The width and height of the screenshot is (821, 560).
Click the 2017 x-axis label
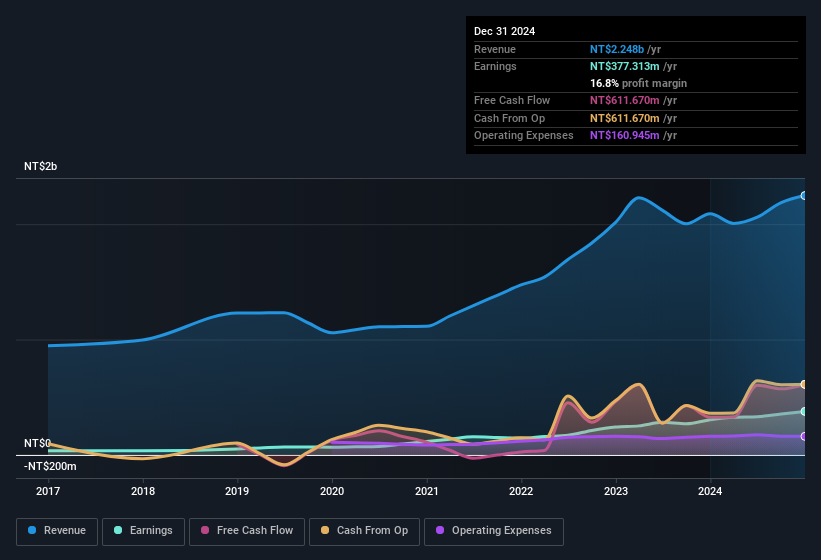click(x=48, y=491)
